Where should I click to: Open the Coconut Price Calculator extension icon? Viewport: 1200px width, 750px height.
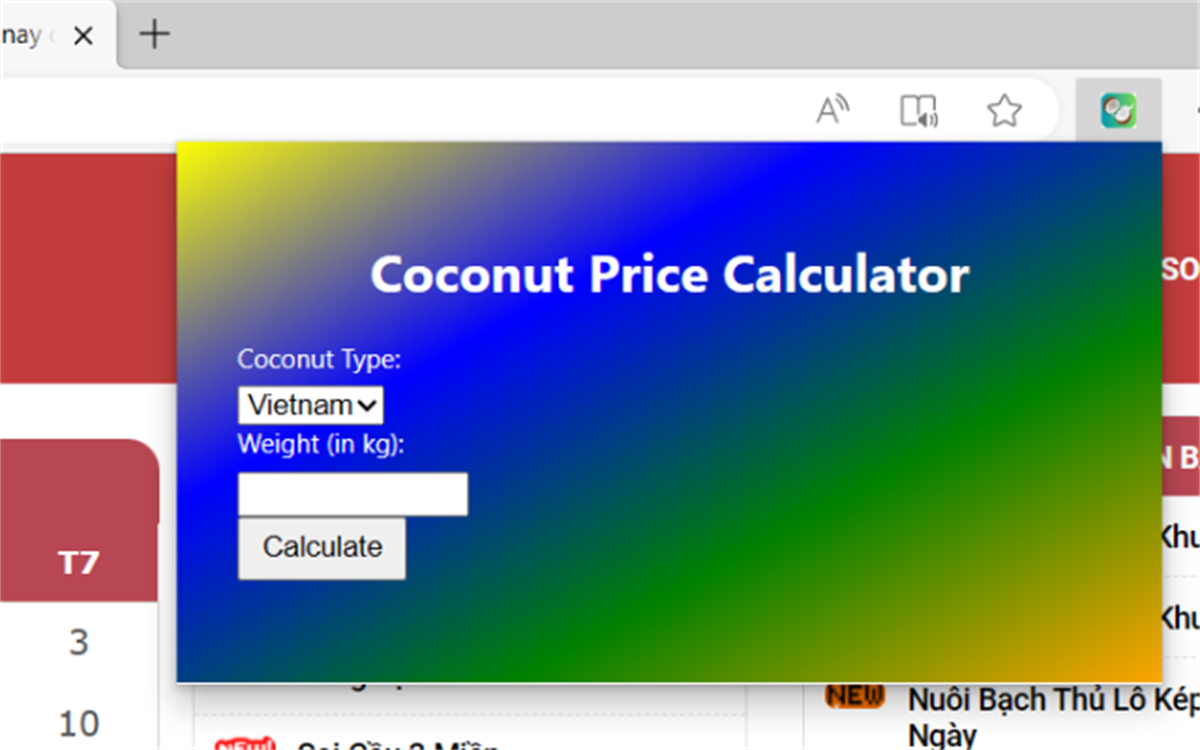click(1118, 110)
